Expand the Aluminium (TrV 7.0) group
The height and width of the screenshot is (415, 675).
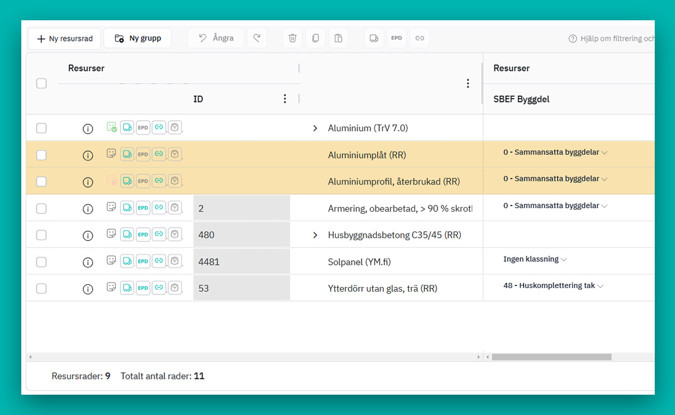click(315, 129)
